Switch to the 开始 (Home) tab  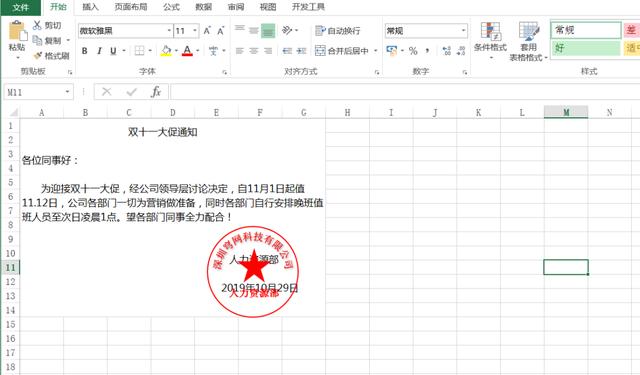point(58,7)
